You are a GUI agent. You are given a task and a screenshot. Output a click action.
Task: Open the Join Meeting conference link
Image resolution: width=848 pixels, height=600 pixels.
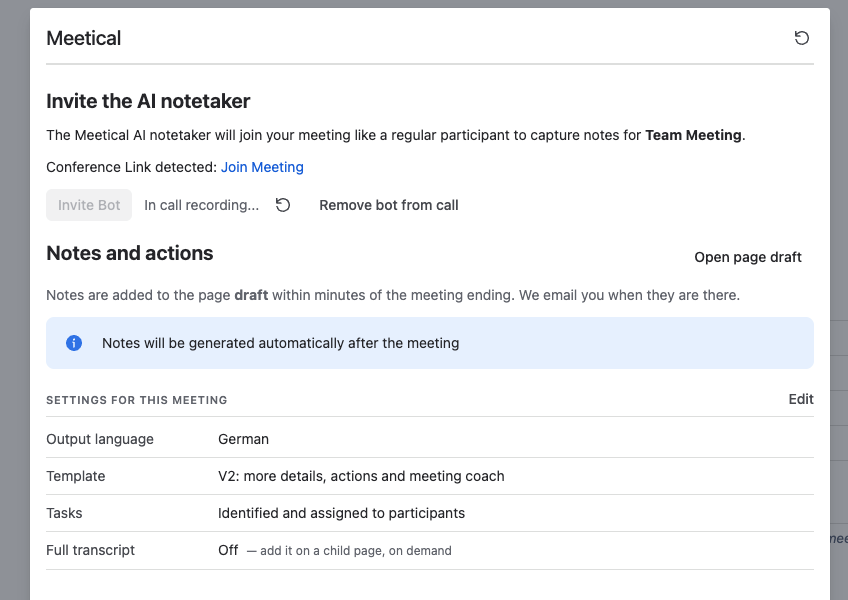pyautogui.click(x=262, y=167)
